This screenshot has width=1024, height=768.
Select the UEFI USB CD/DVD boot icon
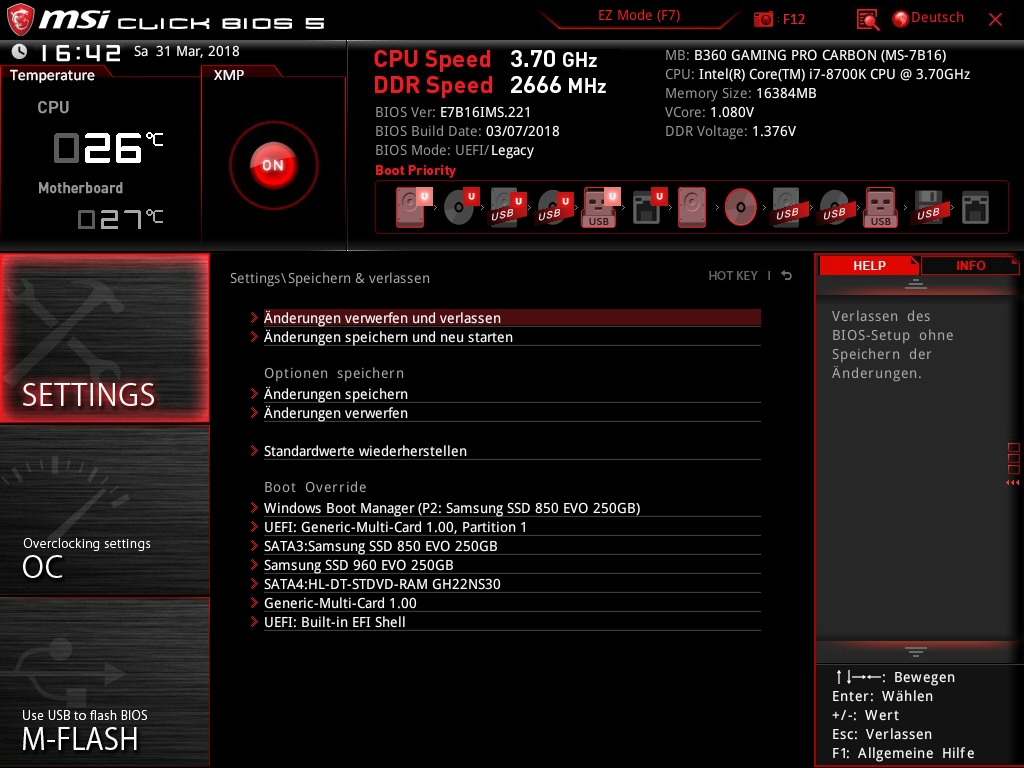click(x=554, y=208)
